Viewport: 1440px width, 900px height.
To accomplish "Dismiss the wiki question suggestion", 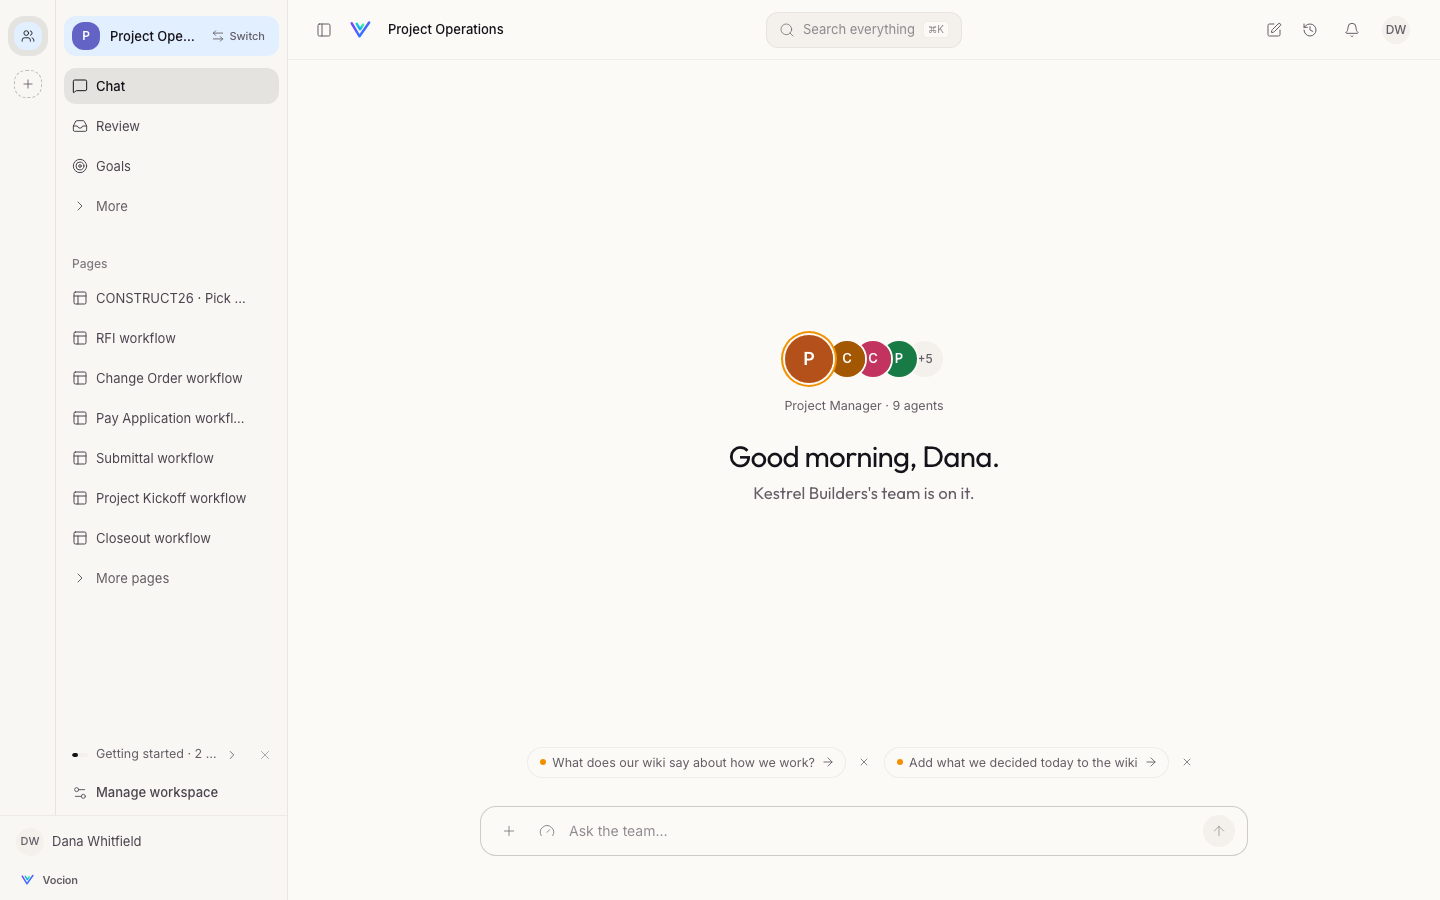I will (864, 762).
